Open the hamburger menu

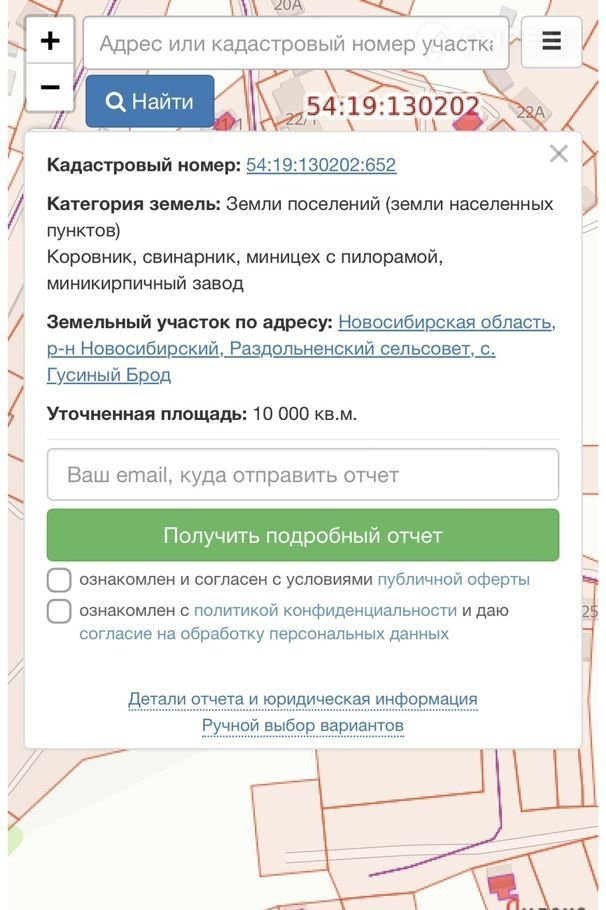pyautogui.click(x=551, y=42)
